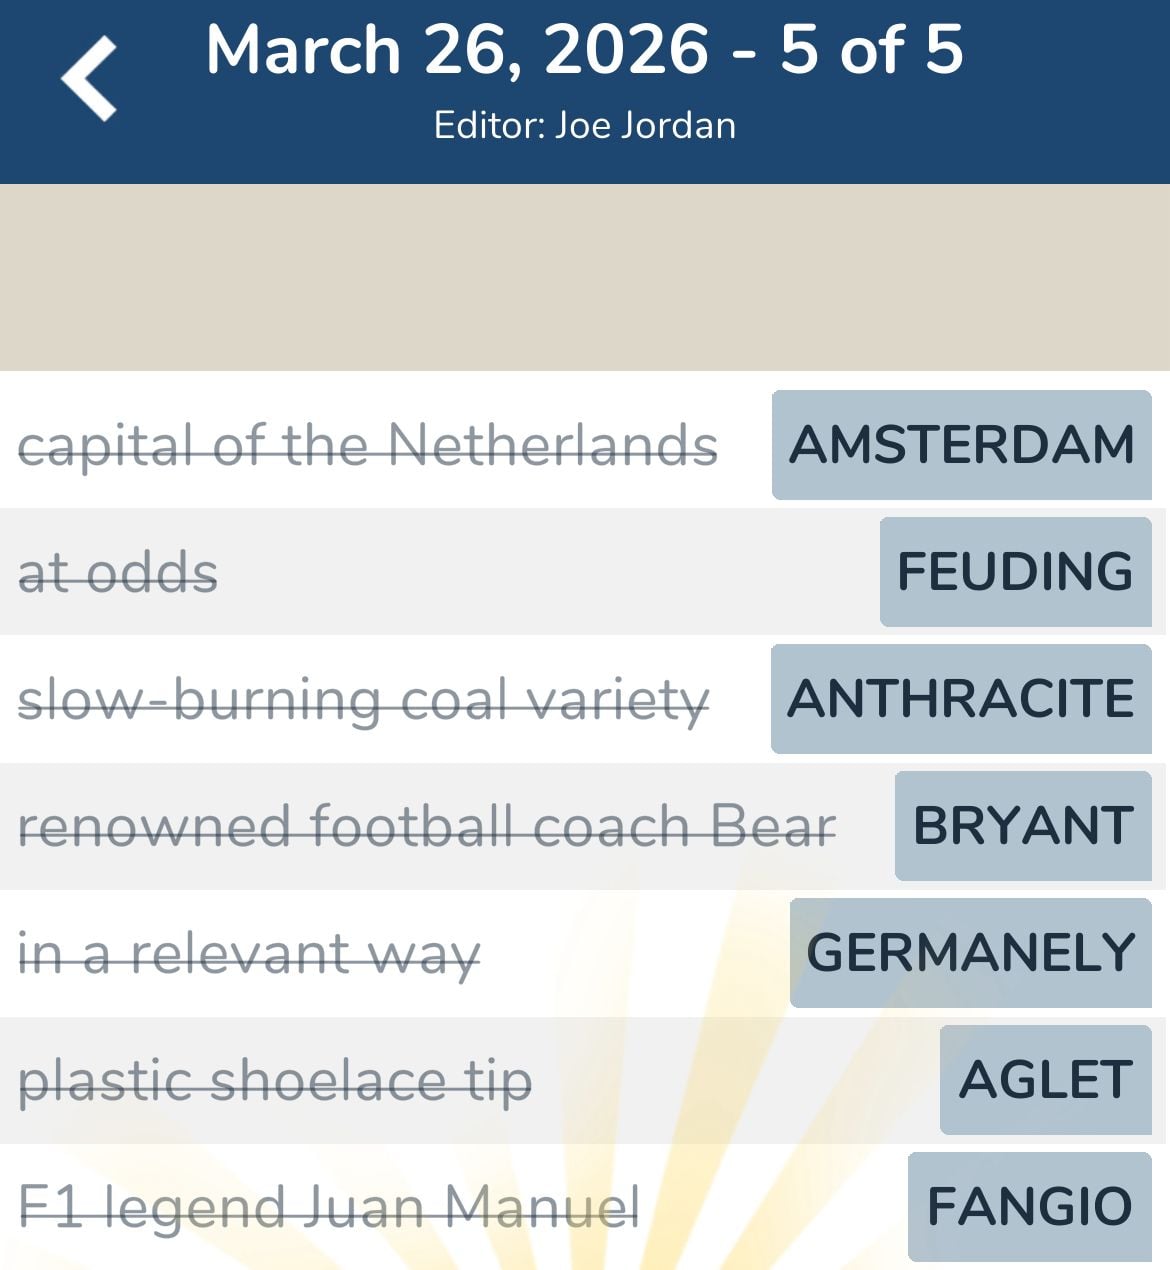Click the "Editor: Joe Jordan" subtitle

pyautogui.click(x=584, y=126)
